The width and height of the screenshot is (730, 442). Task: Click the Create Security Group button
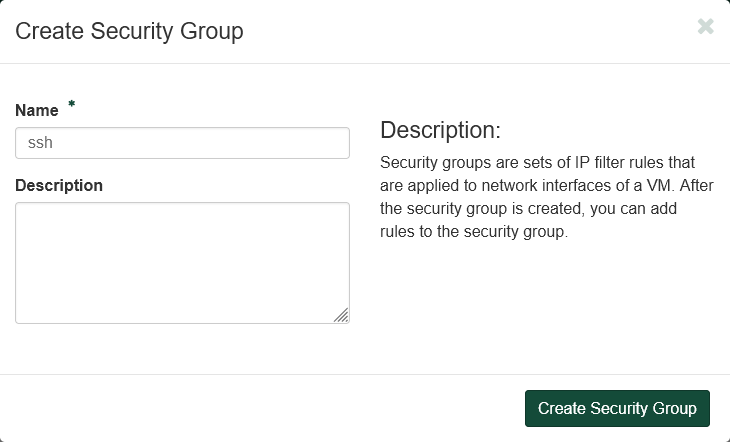(x=617, y=408)
